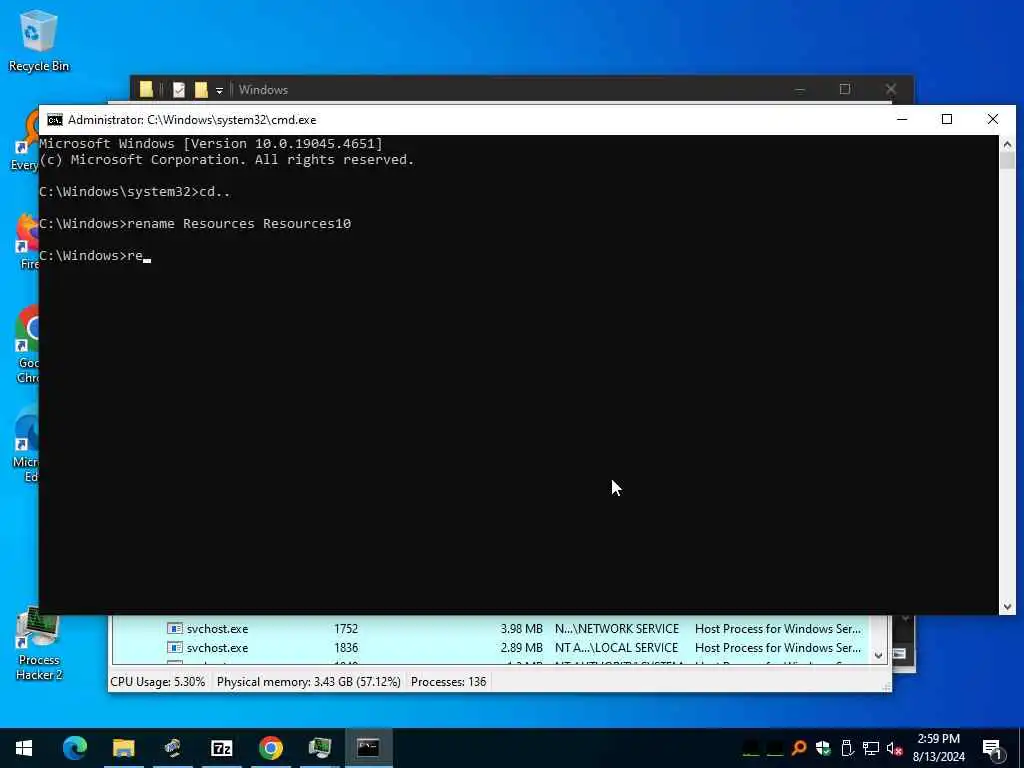Image resolution: width=1024 pixels, height=768 pixels.
Task: Click Process Hacker list scrollbar down arrow
Action: [878, 655]
